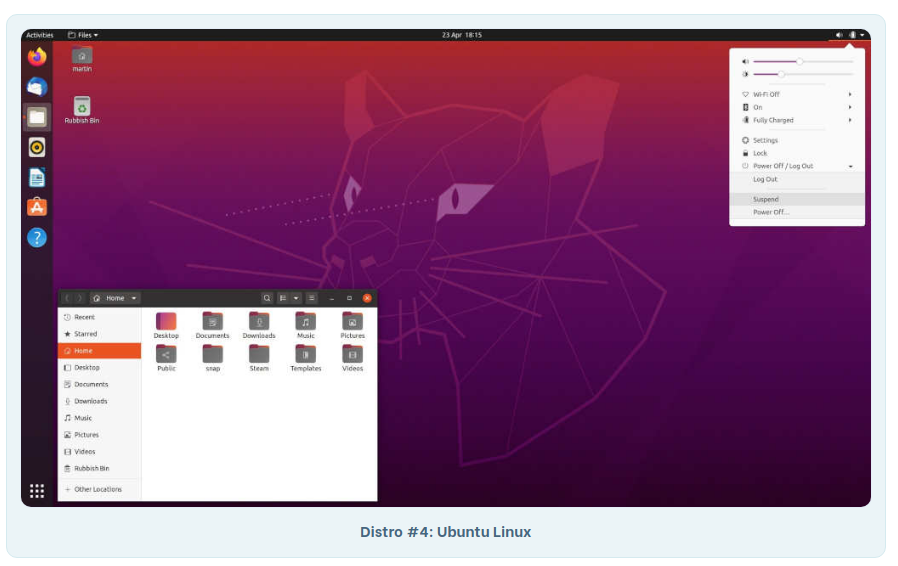Click the system menu arrow in top bar
This screenshot has height=566, width=898.
click(x=862, y=35)
